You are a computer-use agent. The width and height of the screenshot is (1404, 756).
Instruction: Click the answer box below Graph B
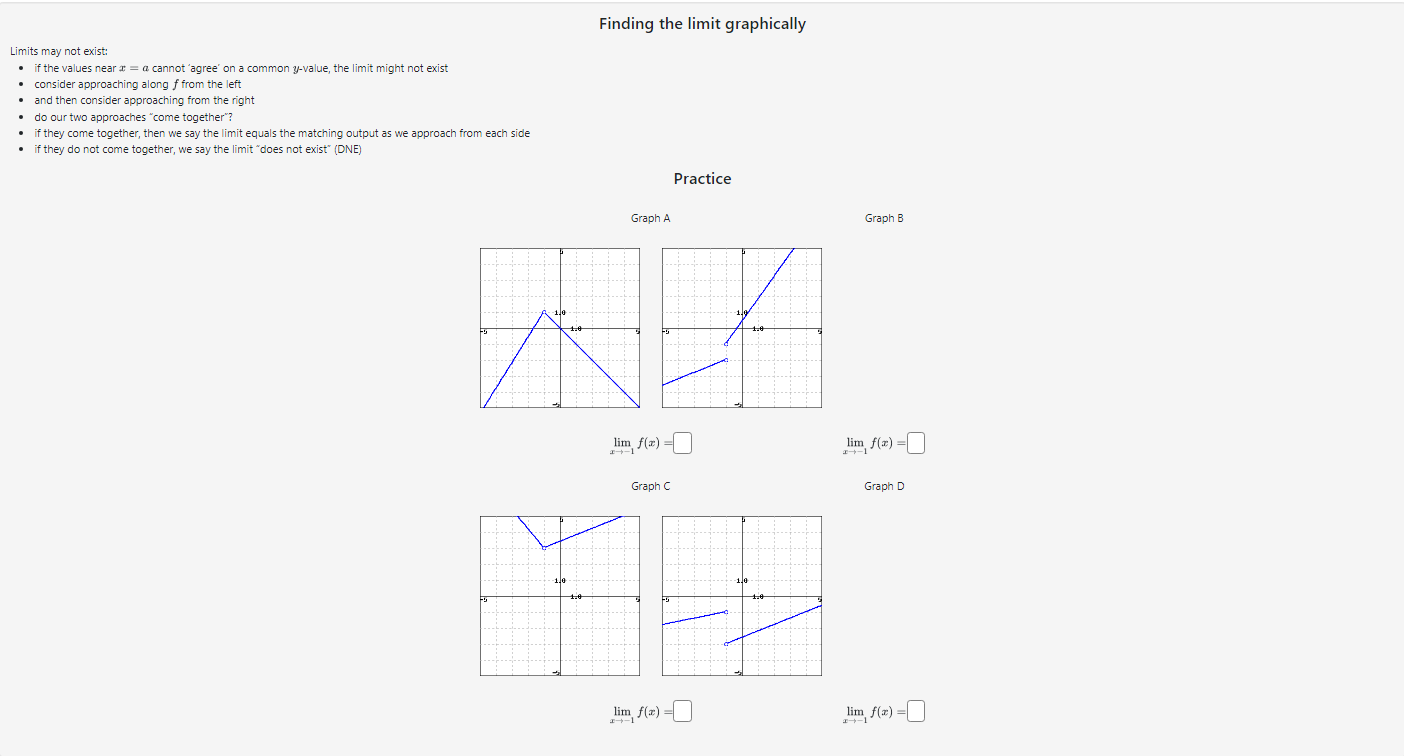916,441
